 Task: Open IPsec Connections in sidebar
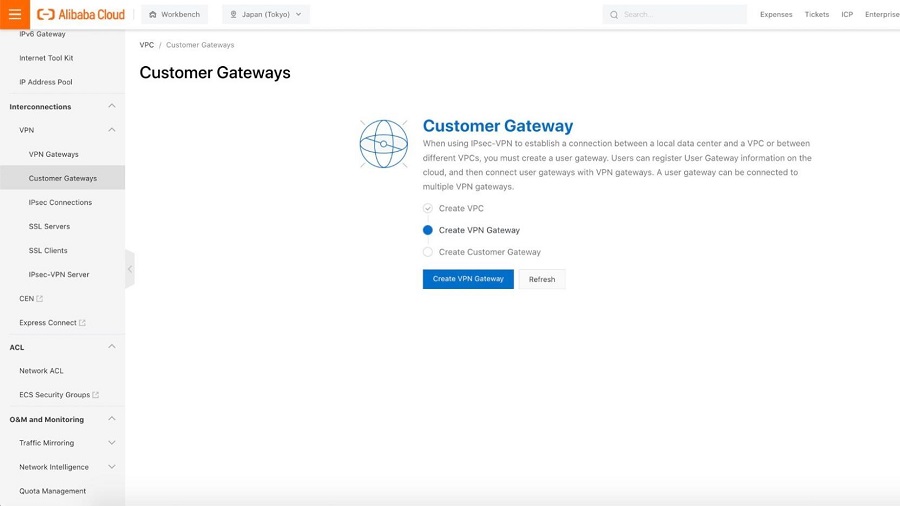tap(62, 203)
